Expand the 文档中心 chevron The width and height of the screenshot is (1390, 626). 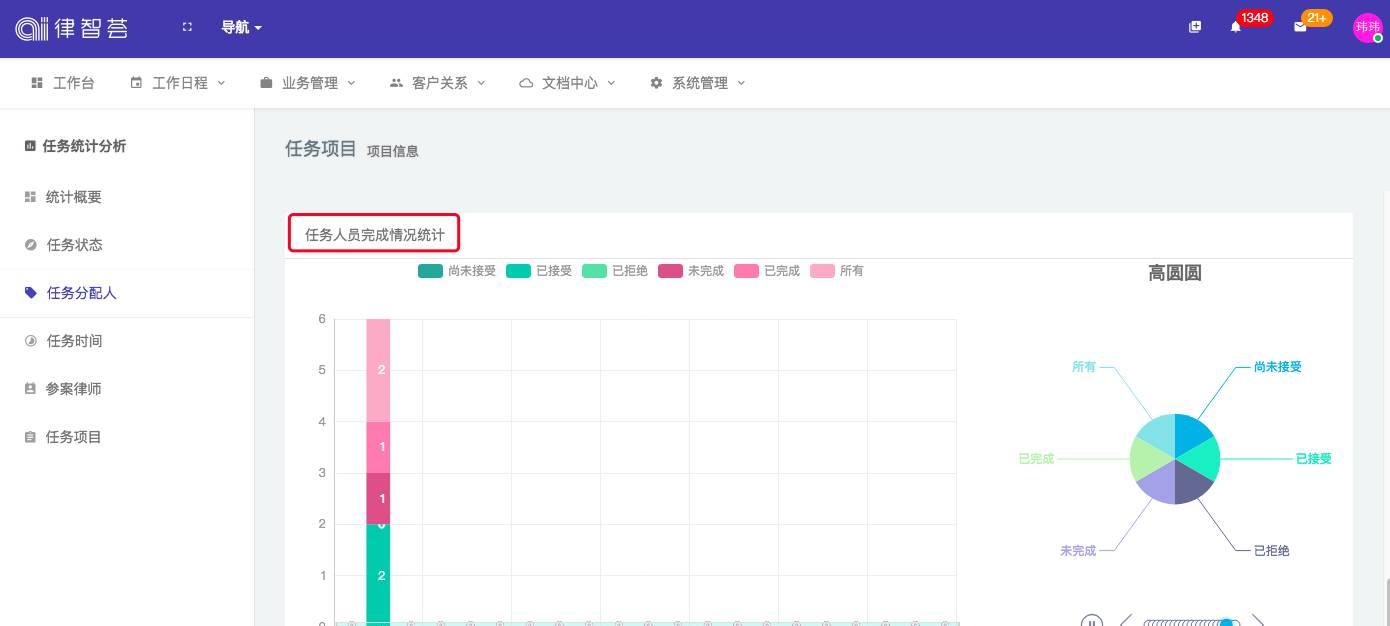[611, 83]
